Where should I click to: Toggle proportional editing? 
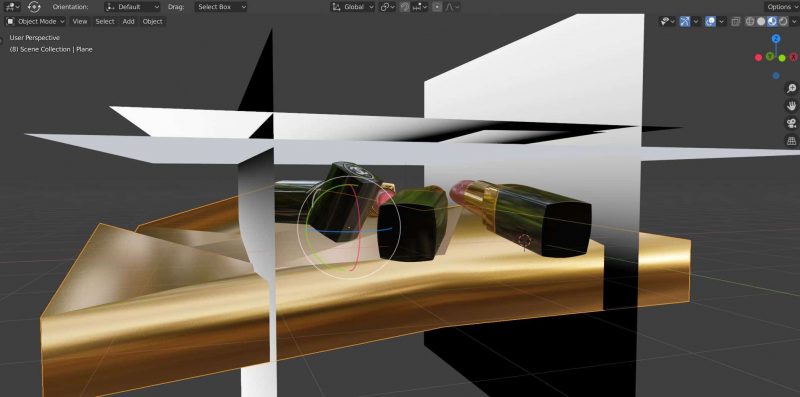tap(437, 7)
